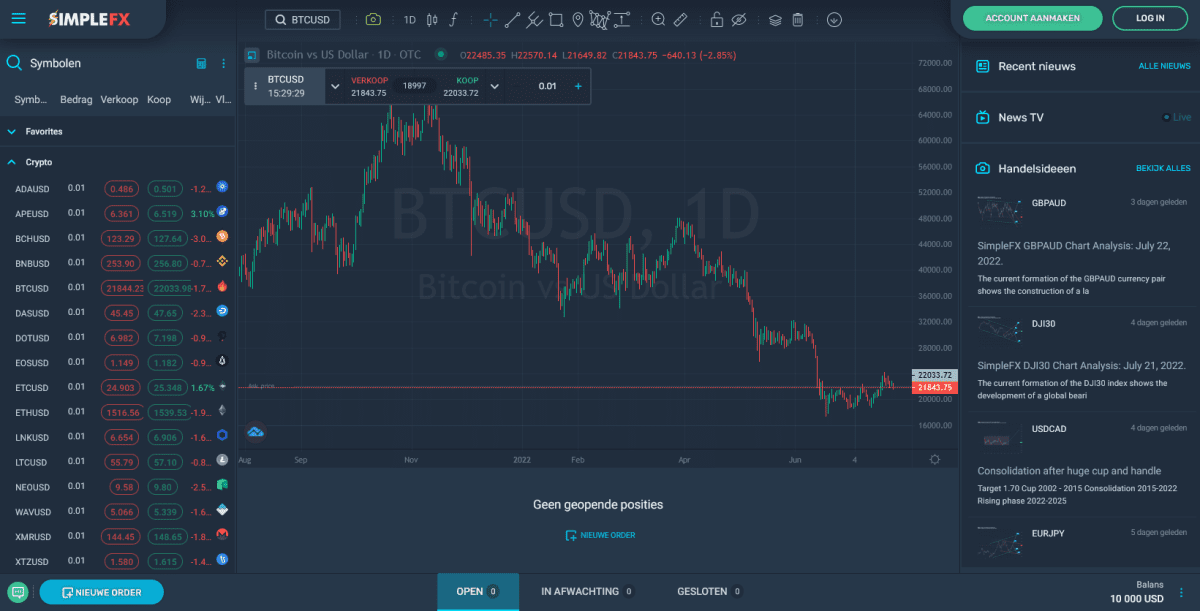Viewport: 1200px width, 611px height.
Task: Click the KOOP 22033.72 buy price
Action: coord(461,87)
